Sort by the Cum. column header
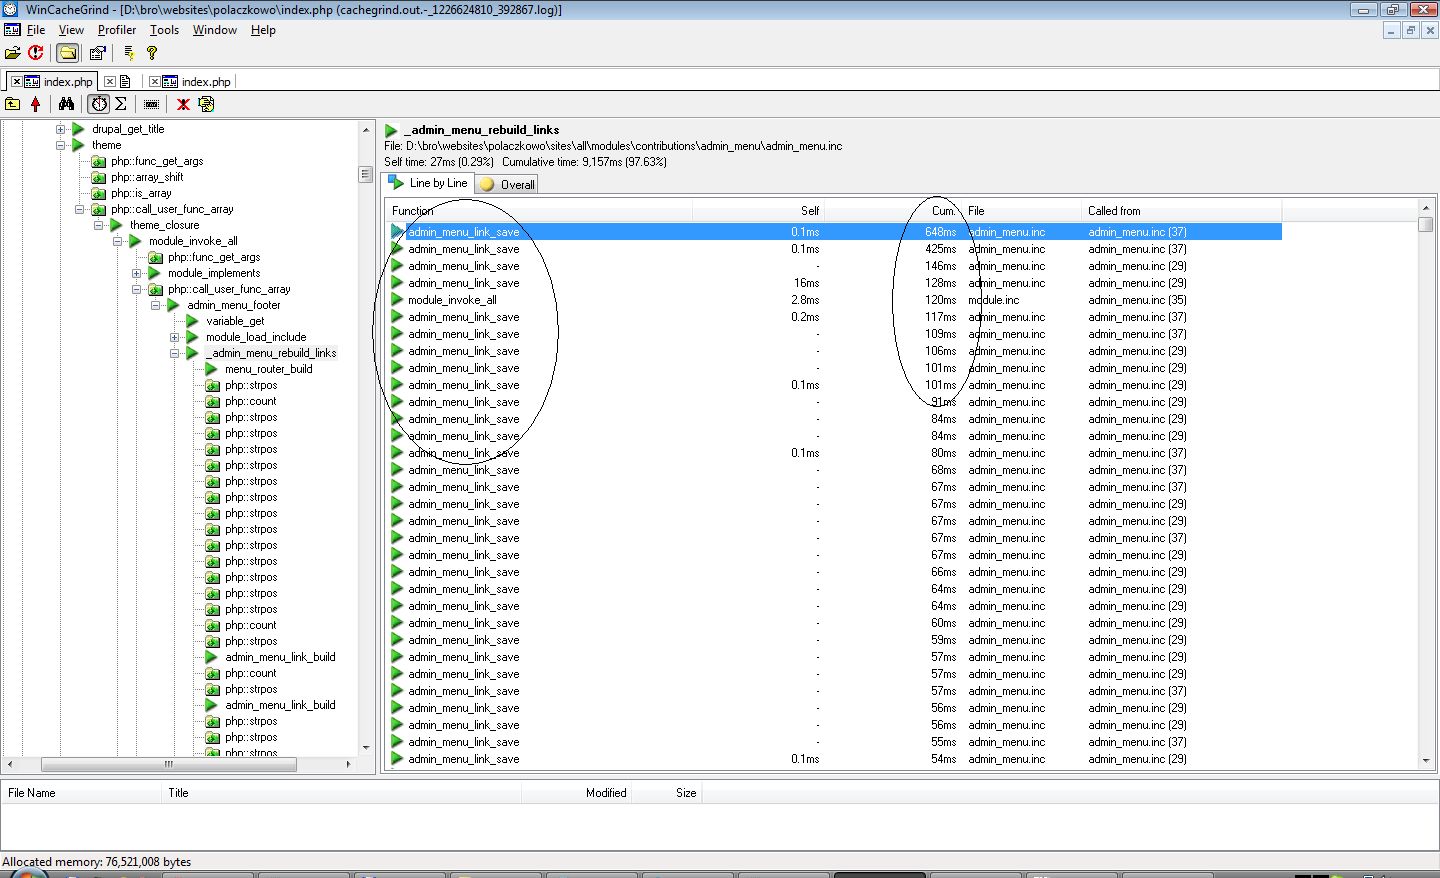Image resolution: width=1440 pixels, height=878 pixels. click(942, 211)
